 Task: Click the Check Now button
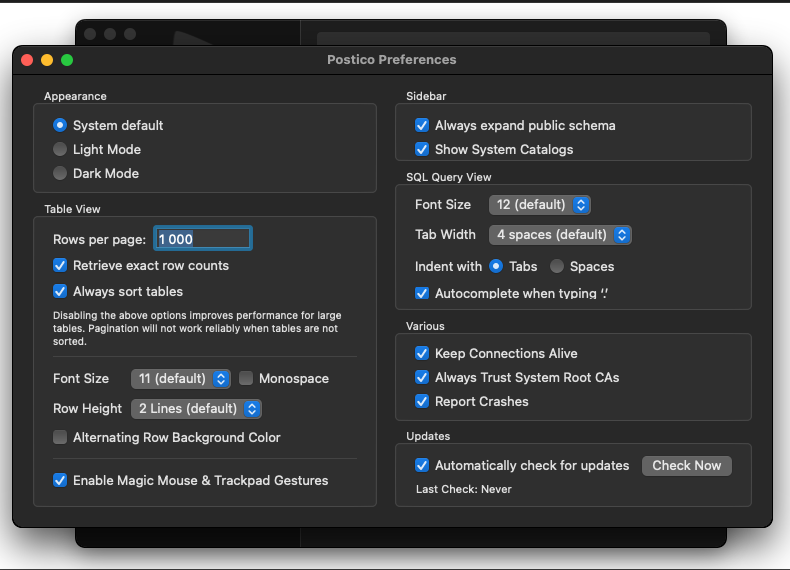(686, 465)
